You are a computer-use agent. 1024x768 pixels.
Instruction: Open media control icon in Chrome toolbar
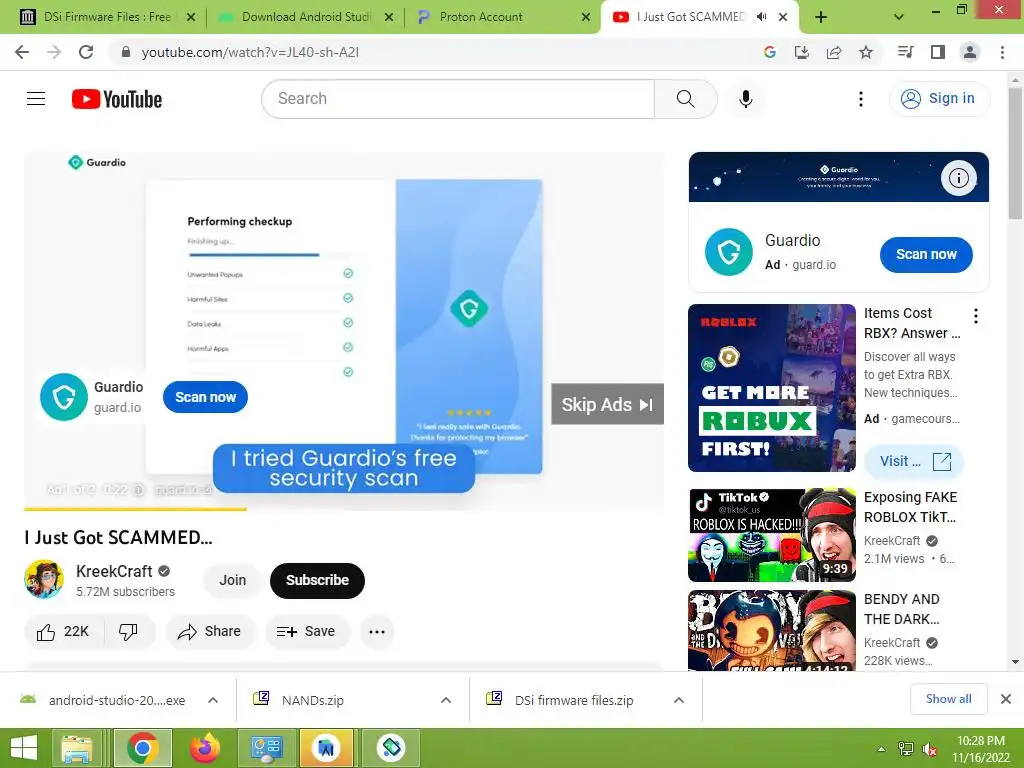tap(905, 52)
